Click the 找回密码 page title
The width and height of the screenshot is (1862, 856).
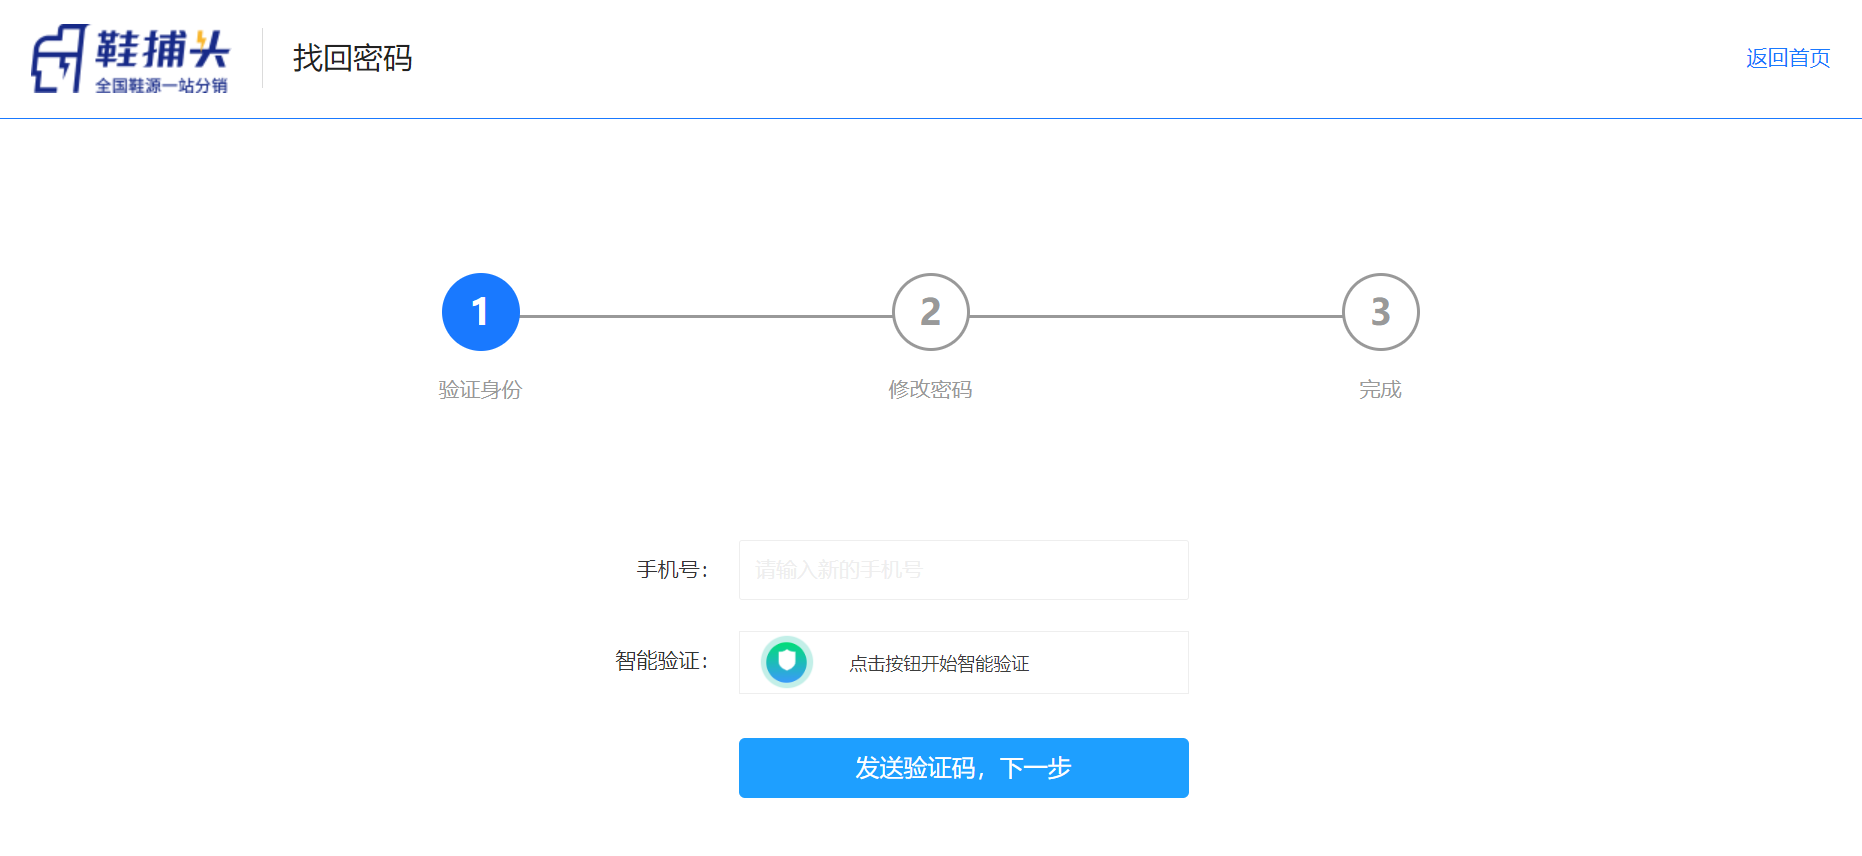352,58
